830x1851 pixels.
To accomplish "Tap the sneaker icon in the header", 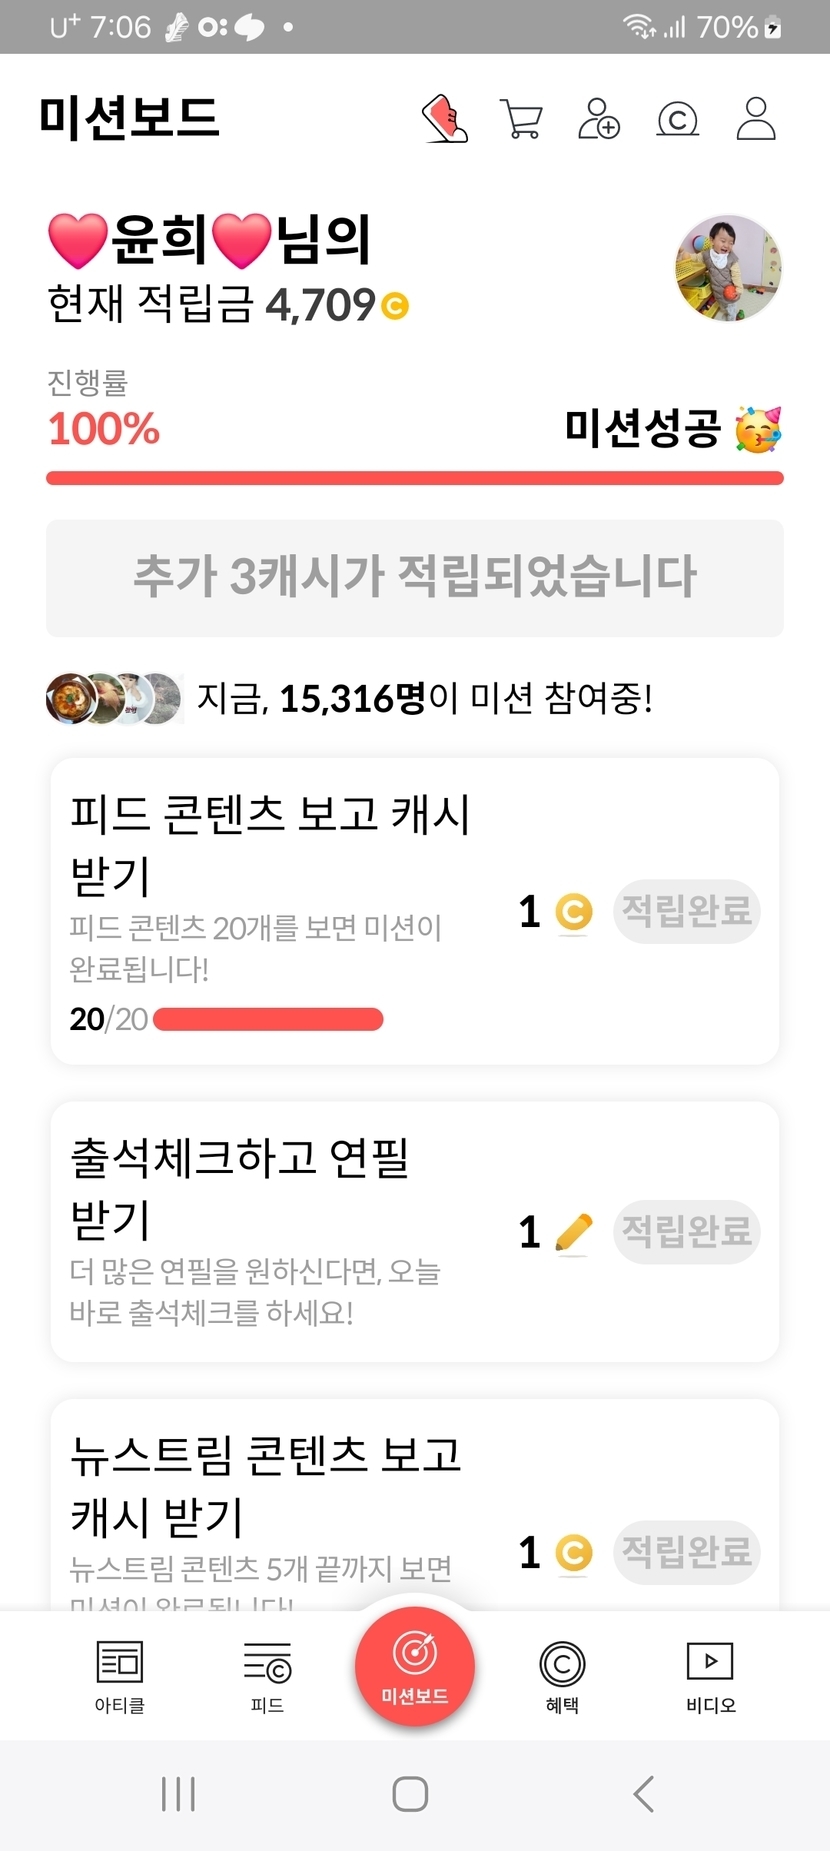I will [x=445, y=119].
